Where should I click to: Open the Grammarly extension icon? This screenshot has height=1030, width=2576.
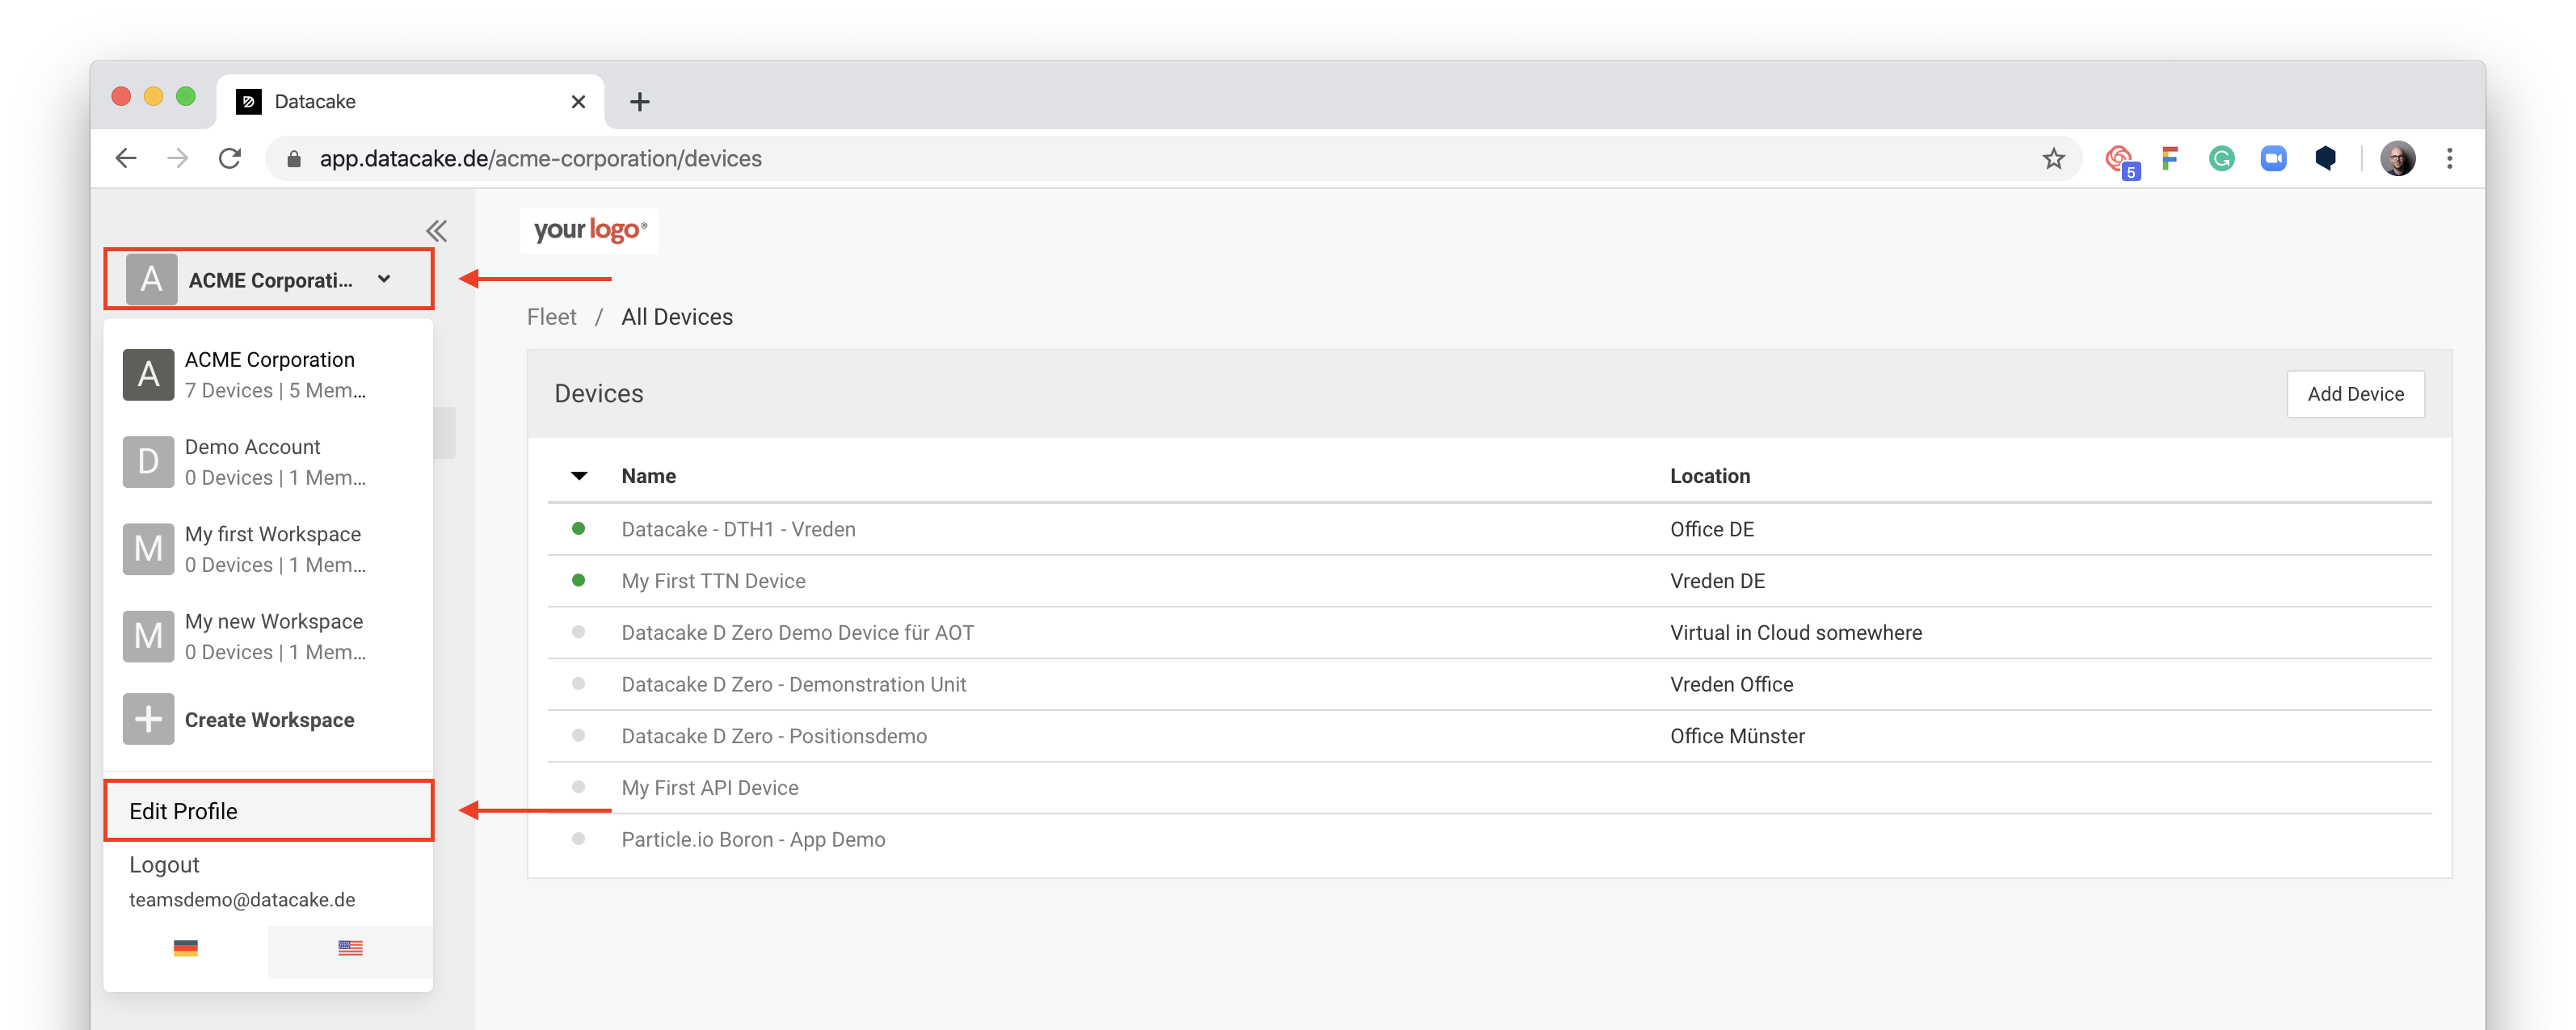click(2221, 159)
